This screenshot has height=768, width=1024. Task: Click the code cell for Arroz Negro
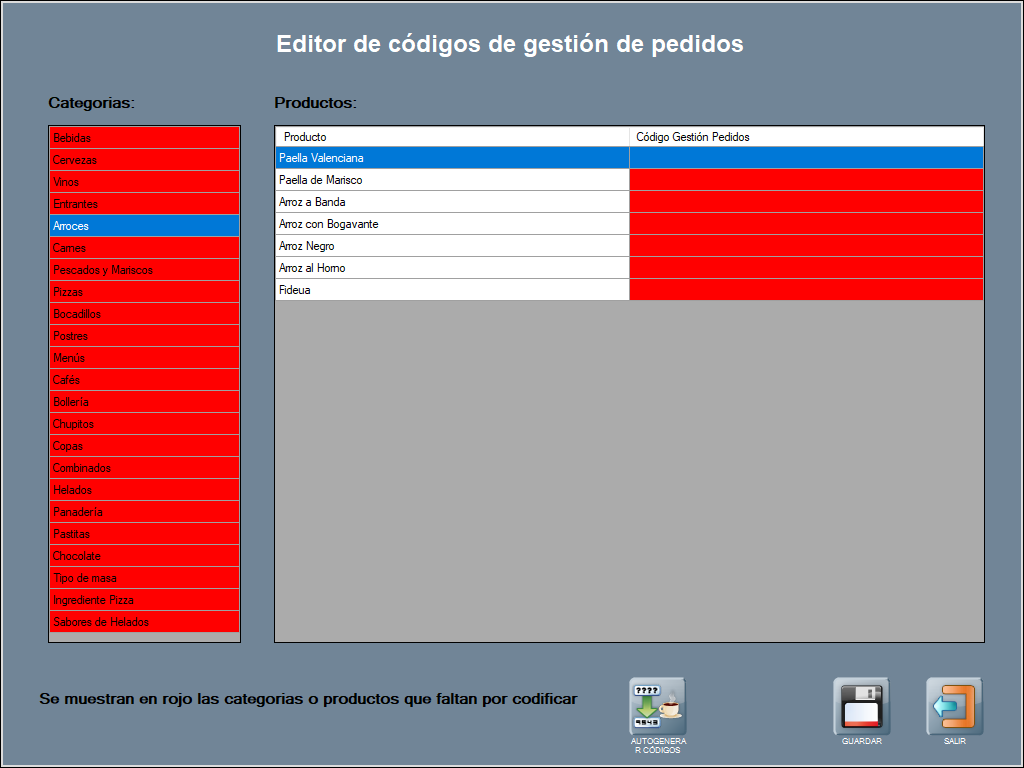click(806, 246)
